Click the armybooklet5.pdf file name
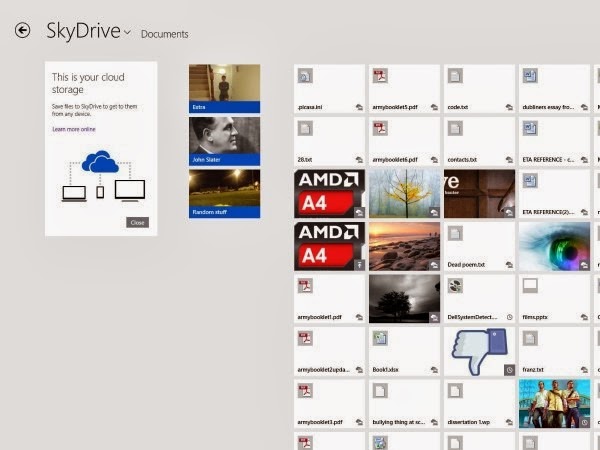 click(395, 107)
